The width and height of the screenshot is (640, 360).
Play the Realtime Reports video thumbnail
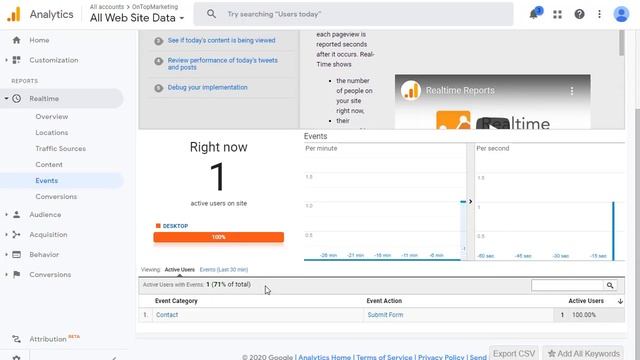click(493, 124)
